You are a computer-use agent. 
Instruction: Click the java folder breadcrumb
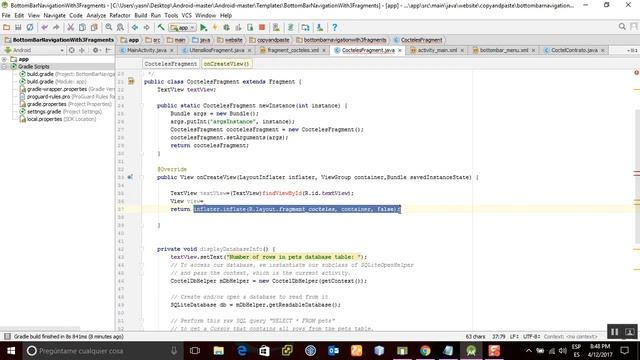tap(201, 40)
